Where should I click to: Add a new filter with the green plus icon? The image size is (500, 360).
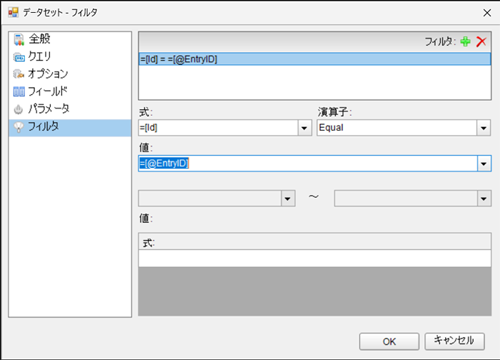(x=465, y=42)
